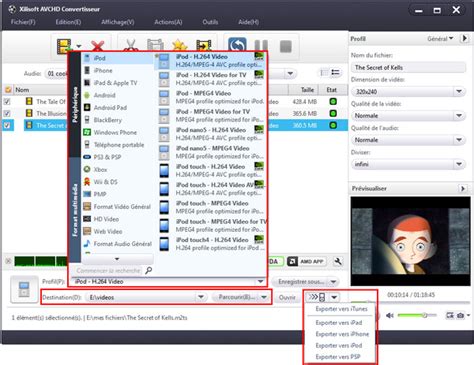
Task: Click the filmstrip arrow icon in toolbar
Action: point(204,45)
